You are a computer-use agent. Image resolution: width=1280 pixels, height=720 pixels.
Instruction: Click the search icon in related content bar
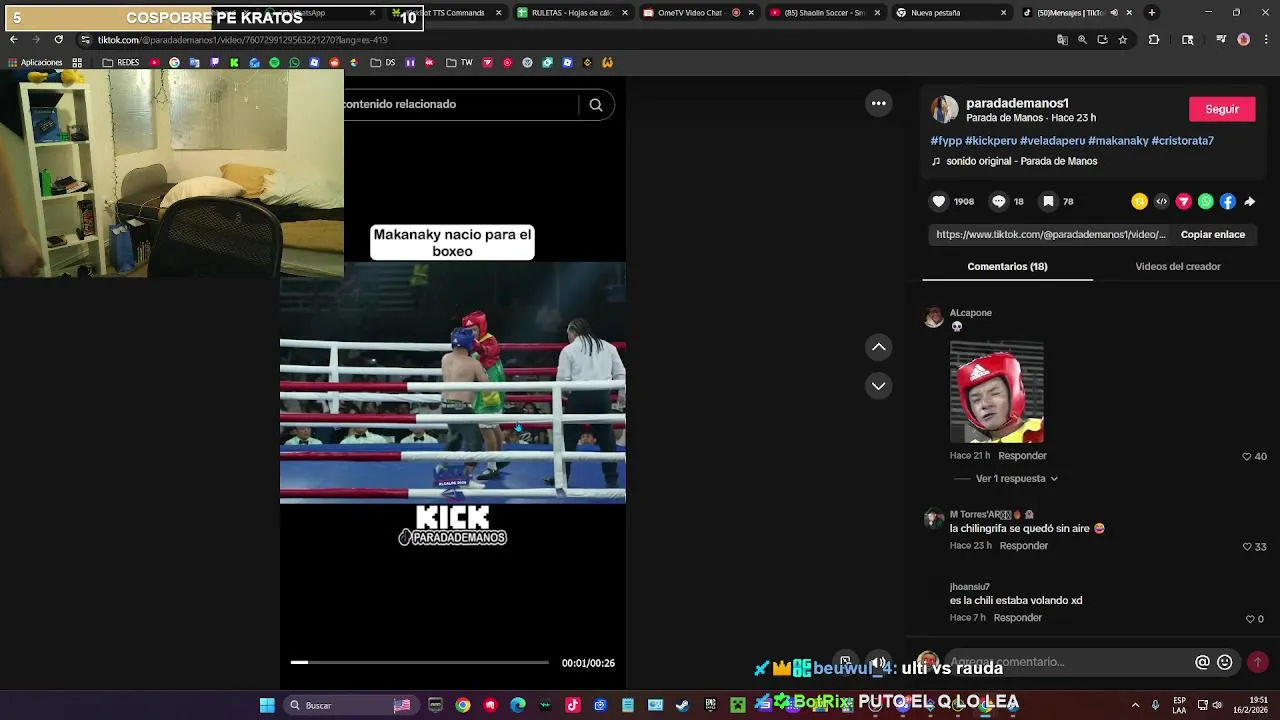(x=596, y=105)
